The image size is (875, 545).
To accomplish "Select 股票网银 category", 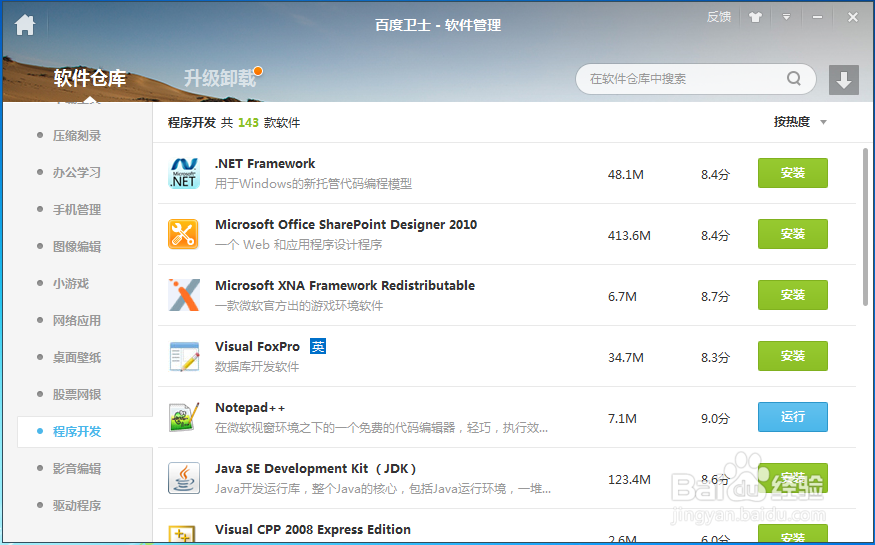I will click(x=77, y=394).
